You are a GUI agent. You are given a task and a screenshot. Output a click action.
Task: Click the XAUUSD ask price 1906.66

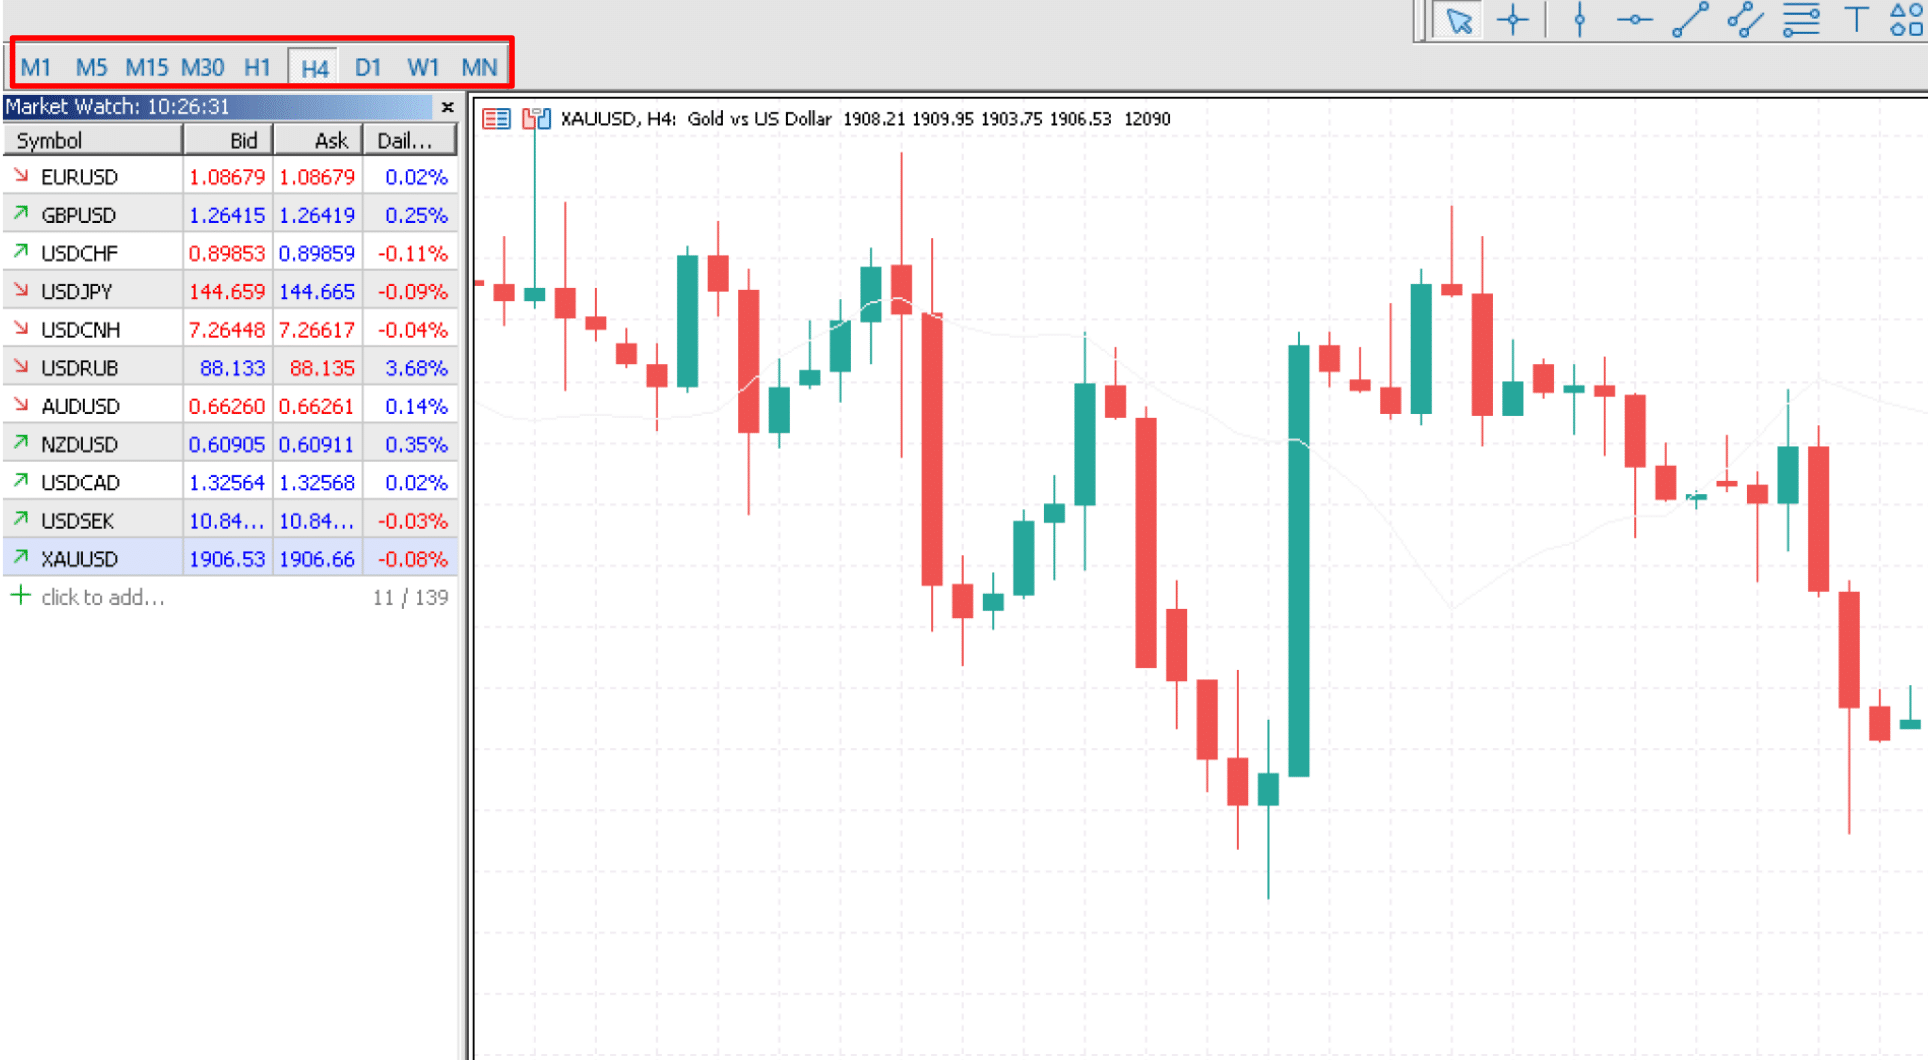point(317,558)
